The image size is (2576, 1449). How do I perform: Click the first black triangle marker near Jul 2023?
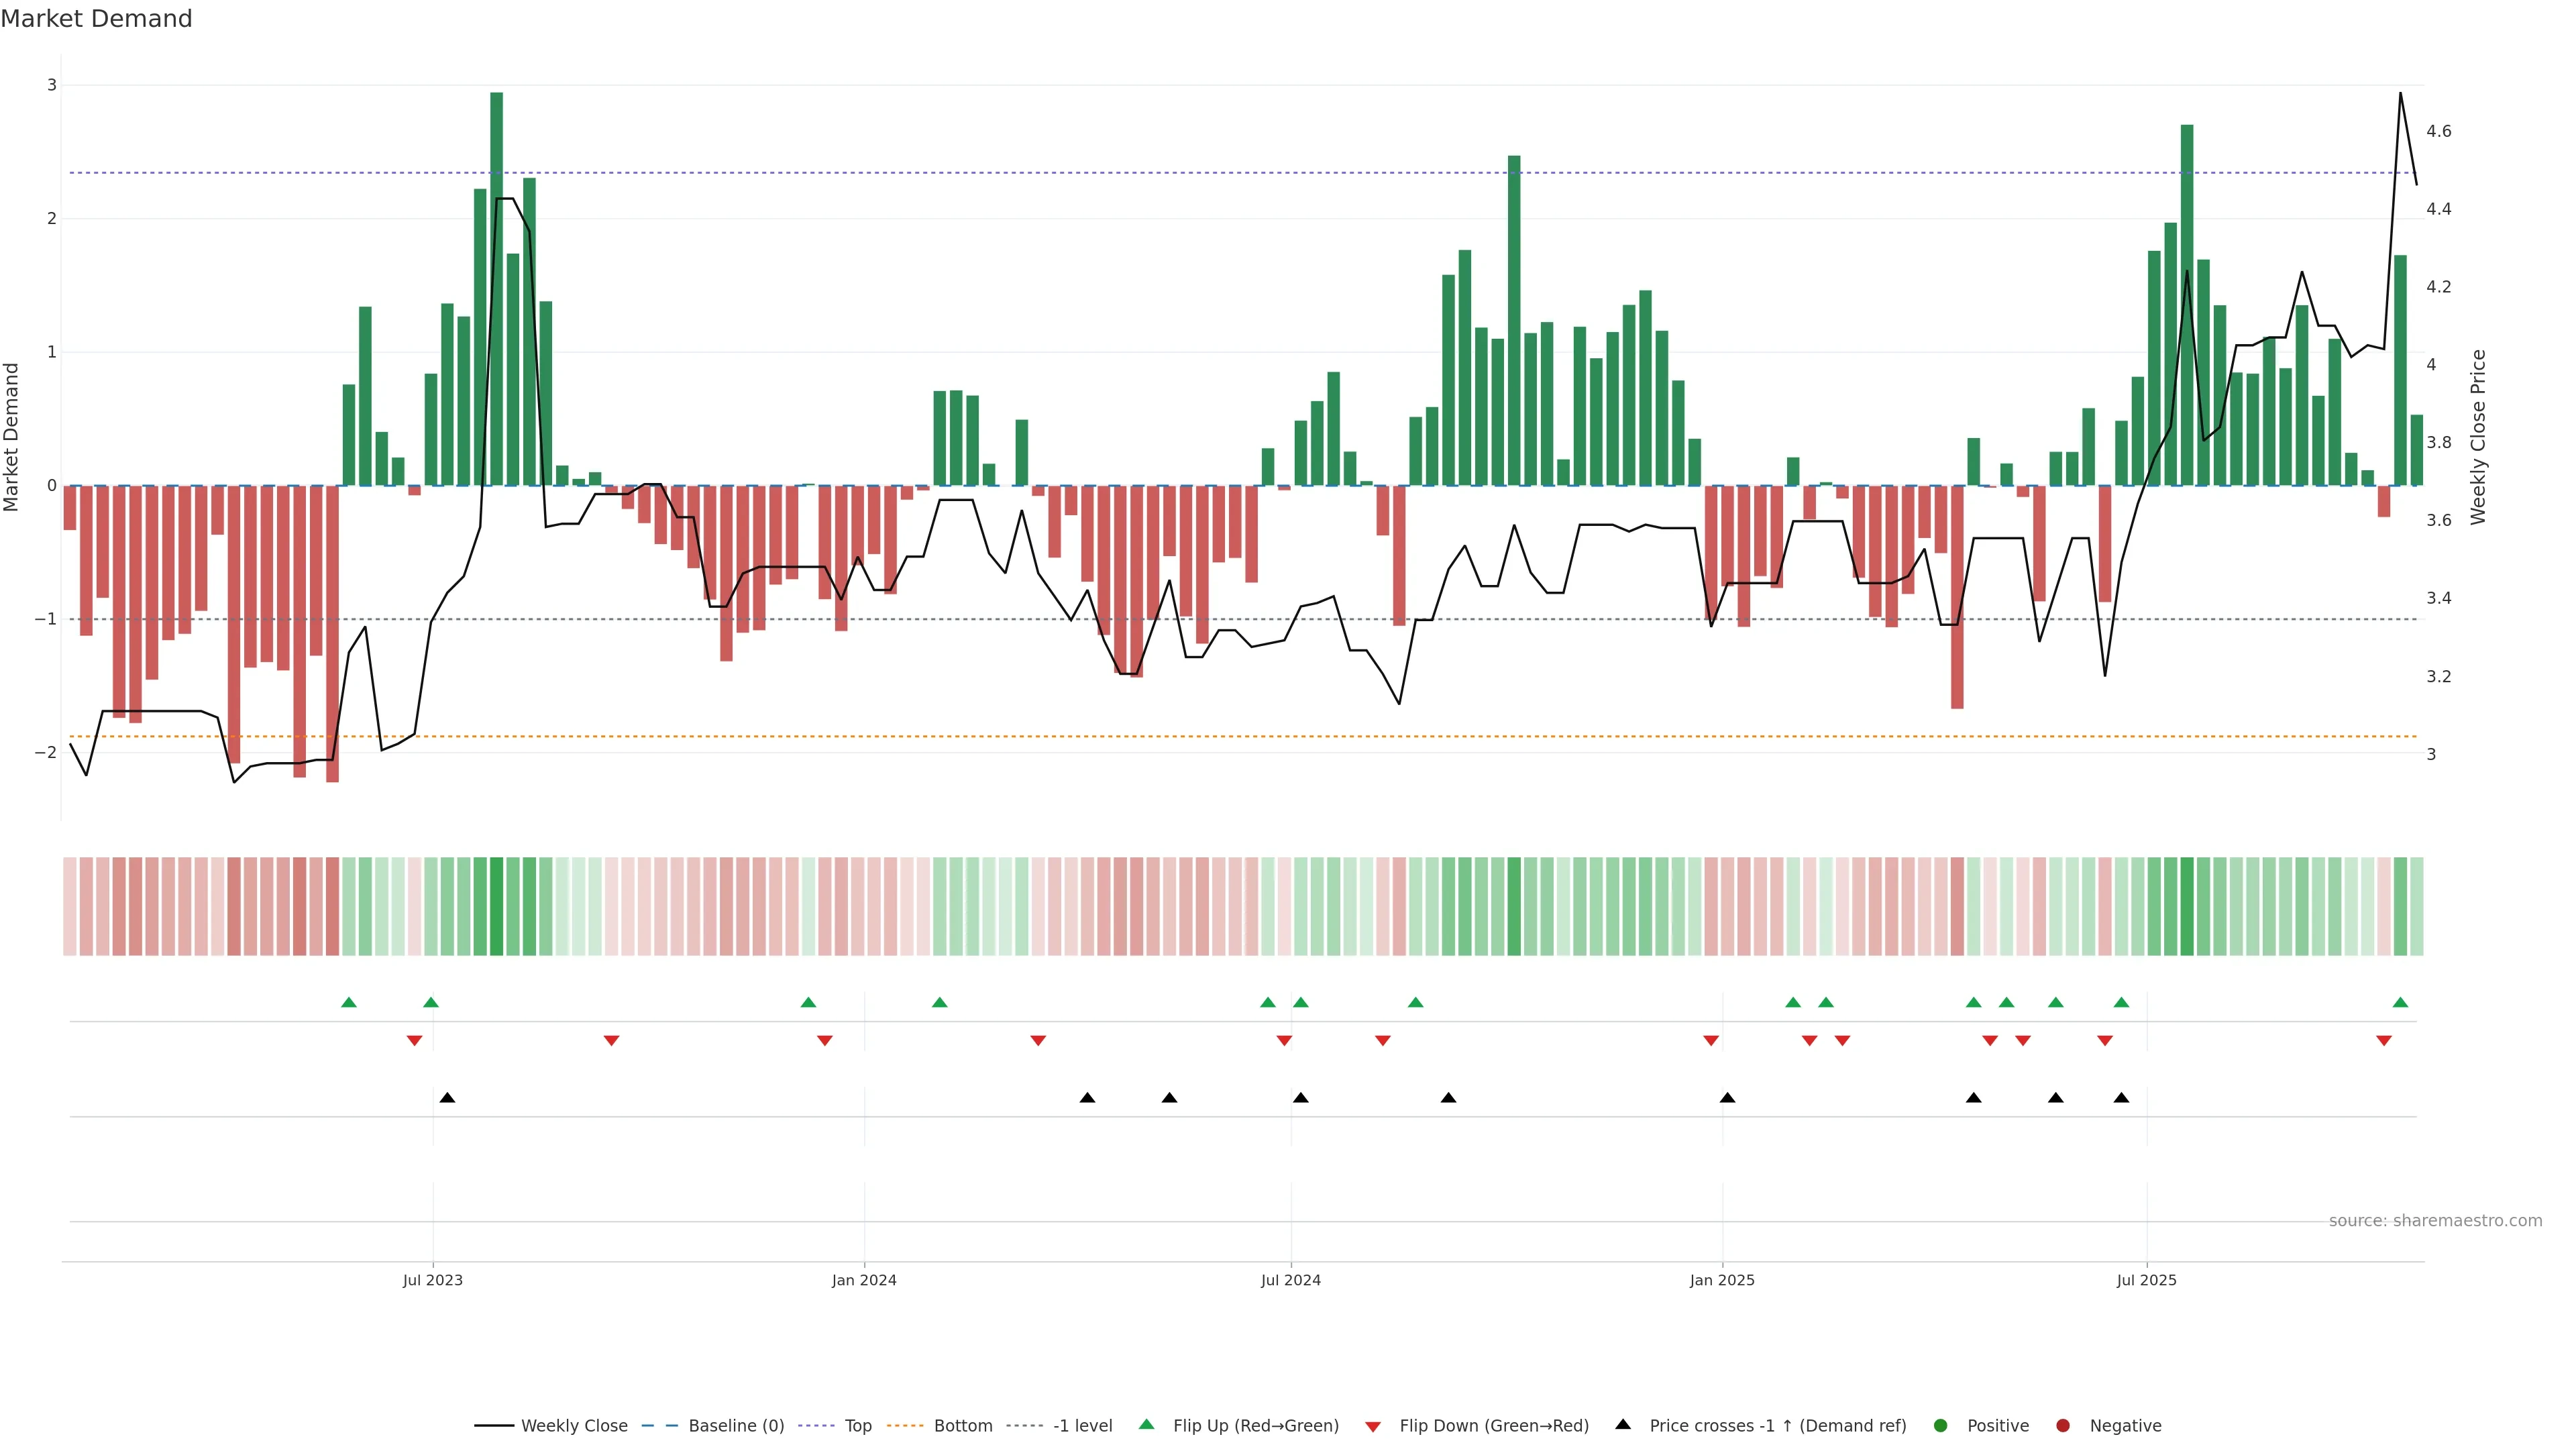click(447, 1098)
